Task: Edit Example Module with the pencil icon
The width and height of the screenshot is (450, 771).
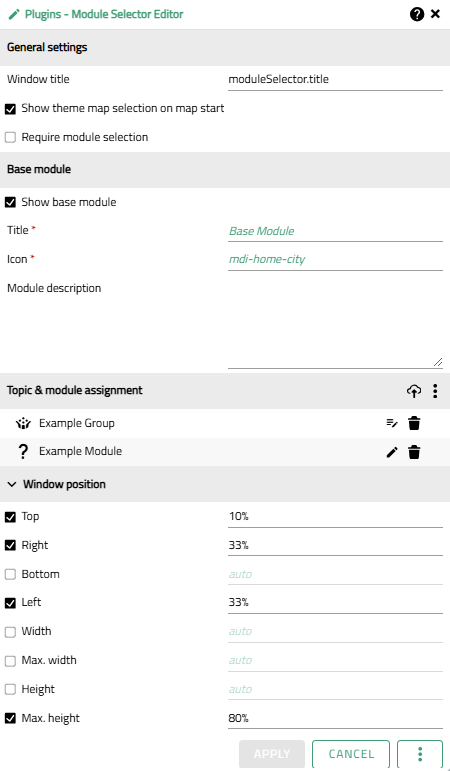Action: point(392,452)
